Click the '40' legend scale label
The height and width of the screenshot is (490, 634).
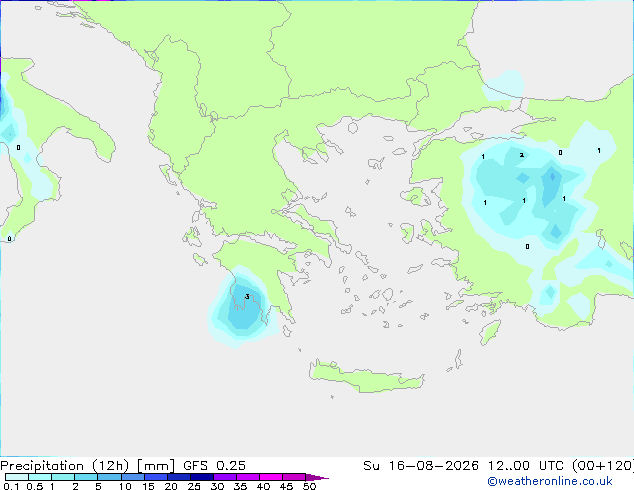[x=263, y=486]
